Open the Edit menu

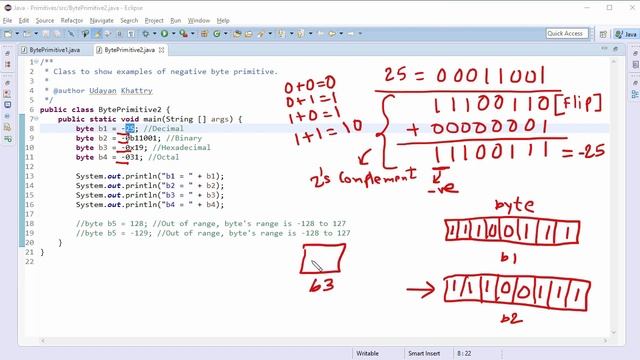pos(24,20)
